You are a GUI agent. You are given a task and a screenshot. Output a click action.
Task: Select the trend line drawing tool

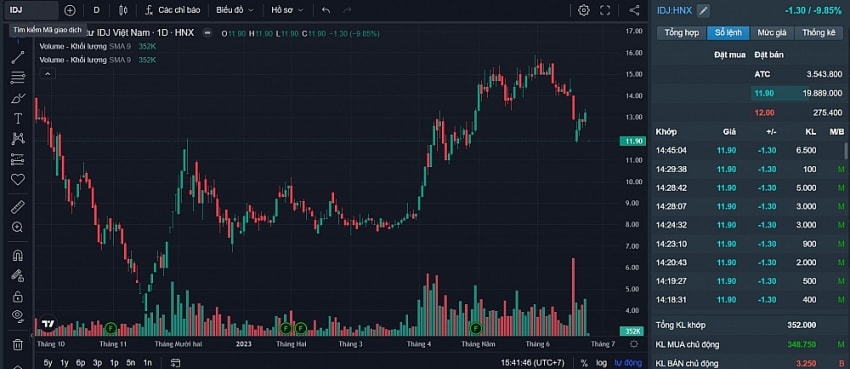18,57
